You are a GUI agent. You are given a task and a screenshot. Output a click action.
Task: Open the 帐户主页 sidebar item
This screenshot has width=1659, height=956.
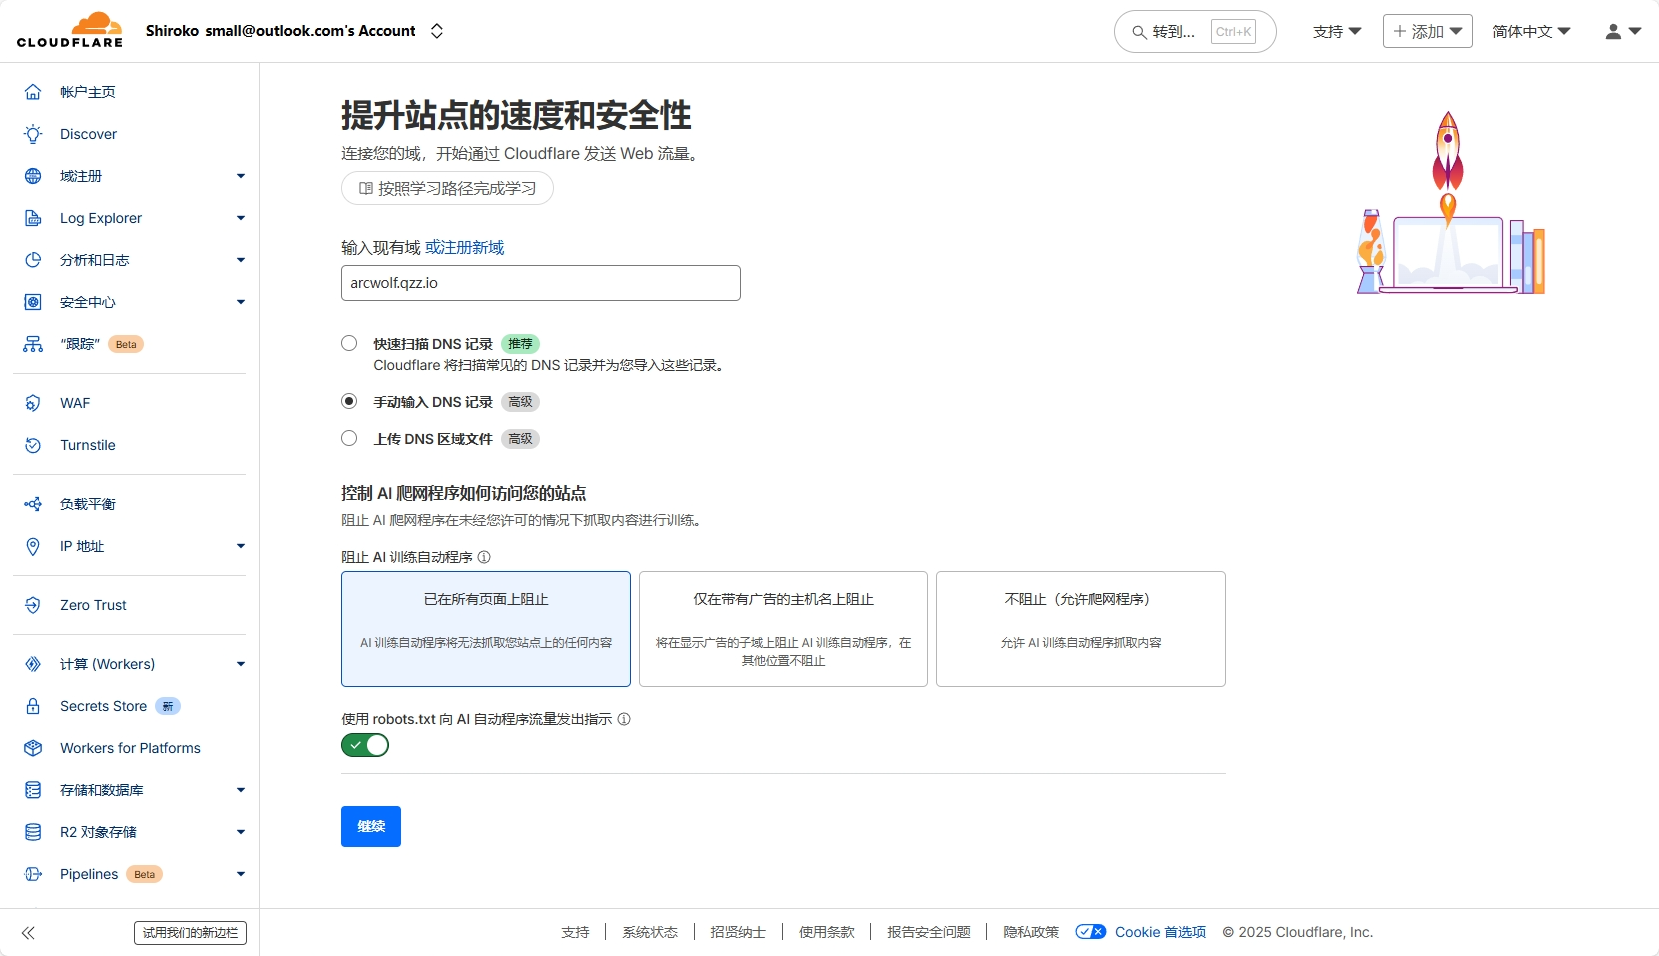click(x=88, y=92)
